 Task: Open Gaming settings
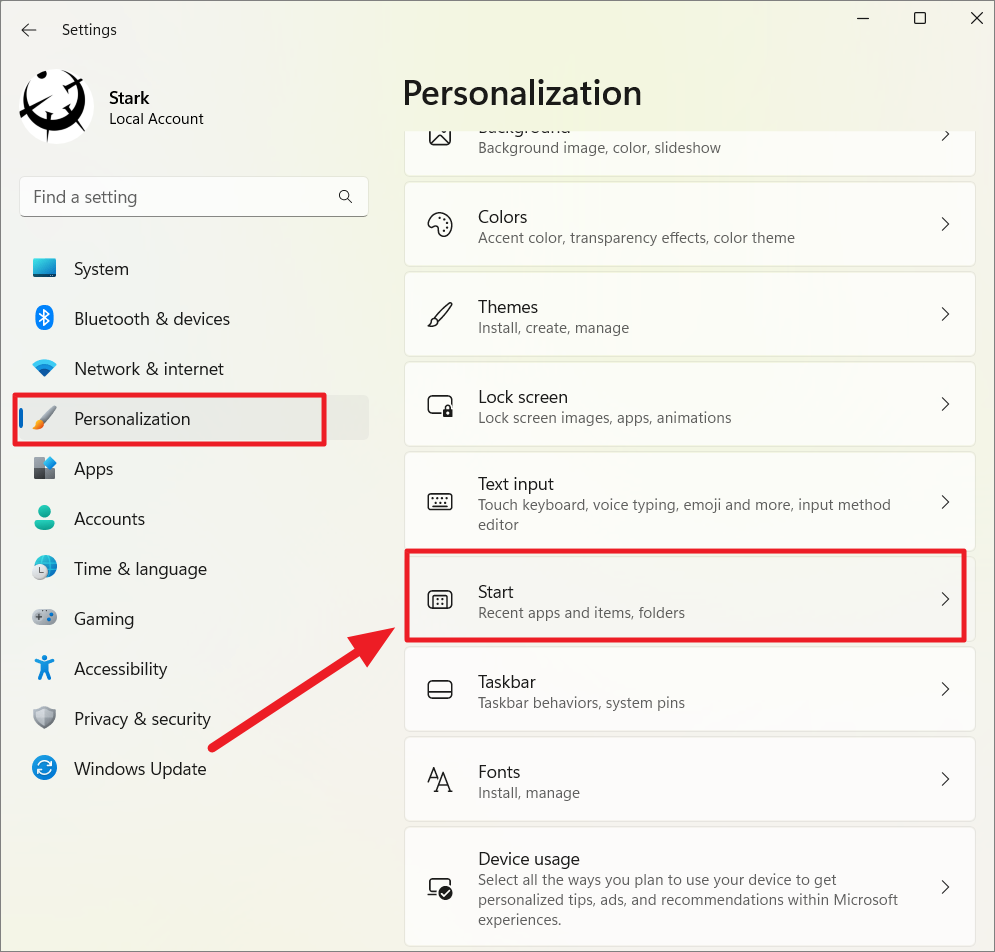[104, 619]
